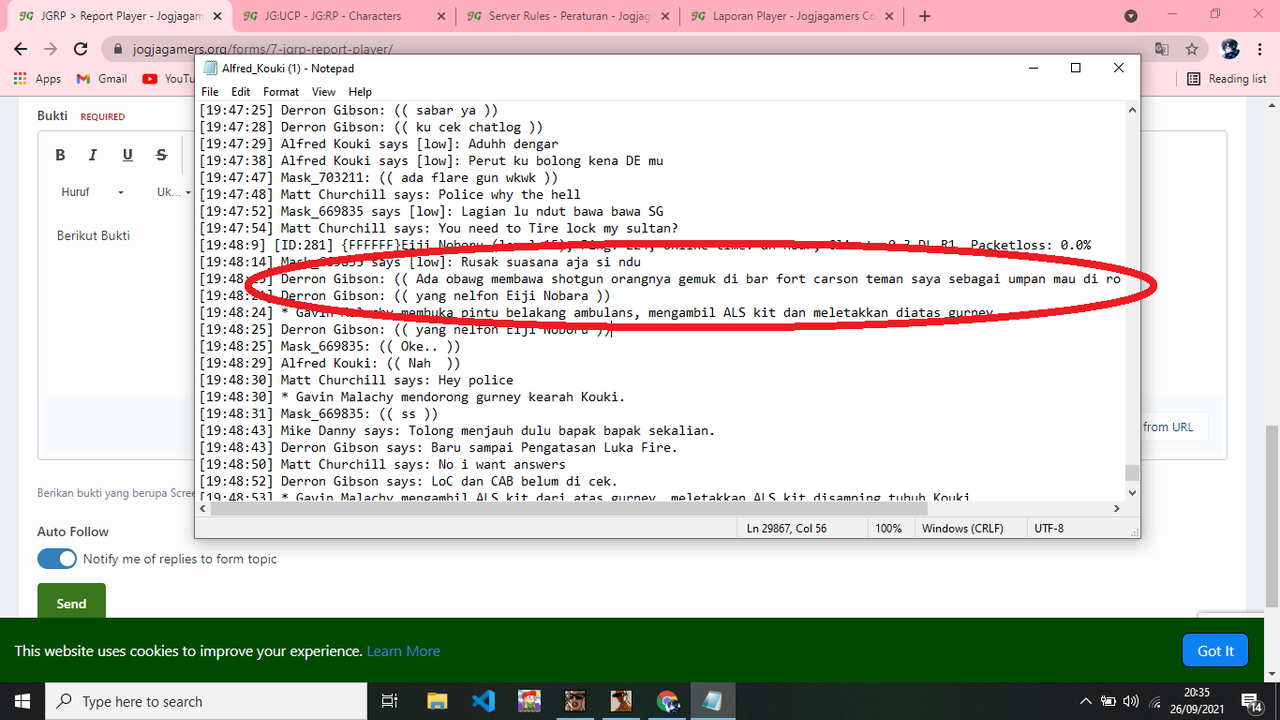Click the UTF-8 encoding status entry

coord(1050,528)
